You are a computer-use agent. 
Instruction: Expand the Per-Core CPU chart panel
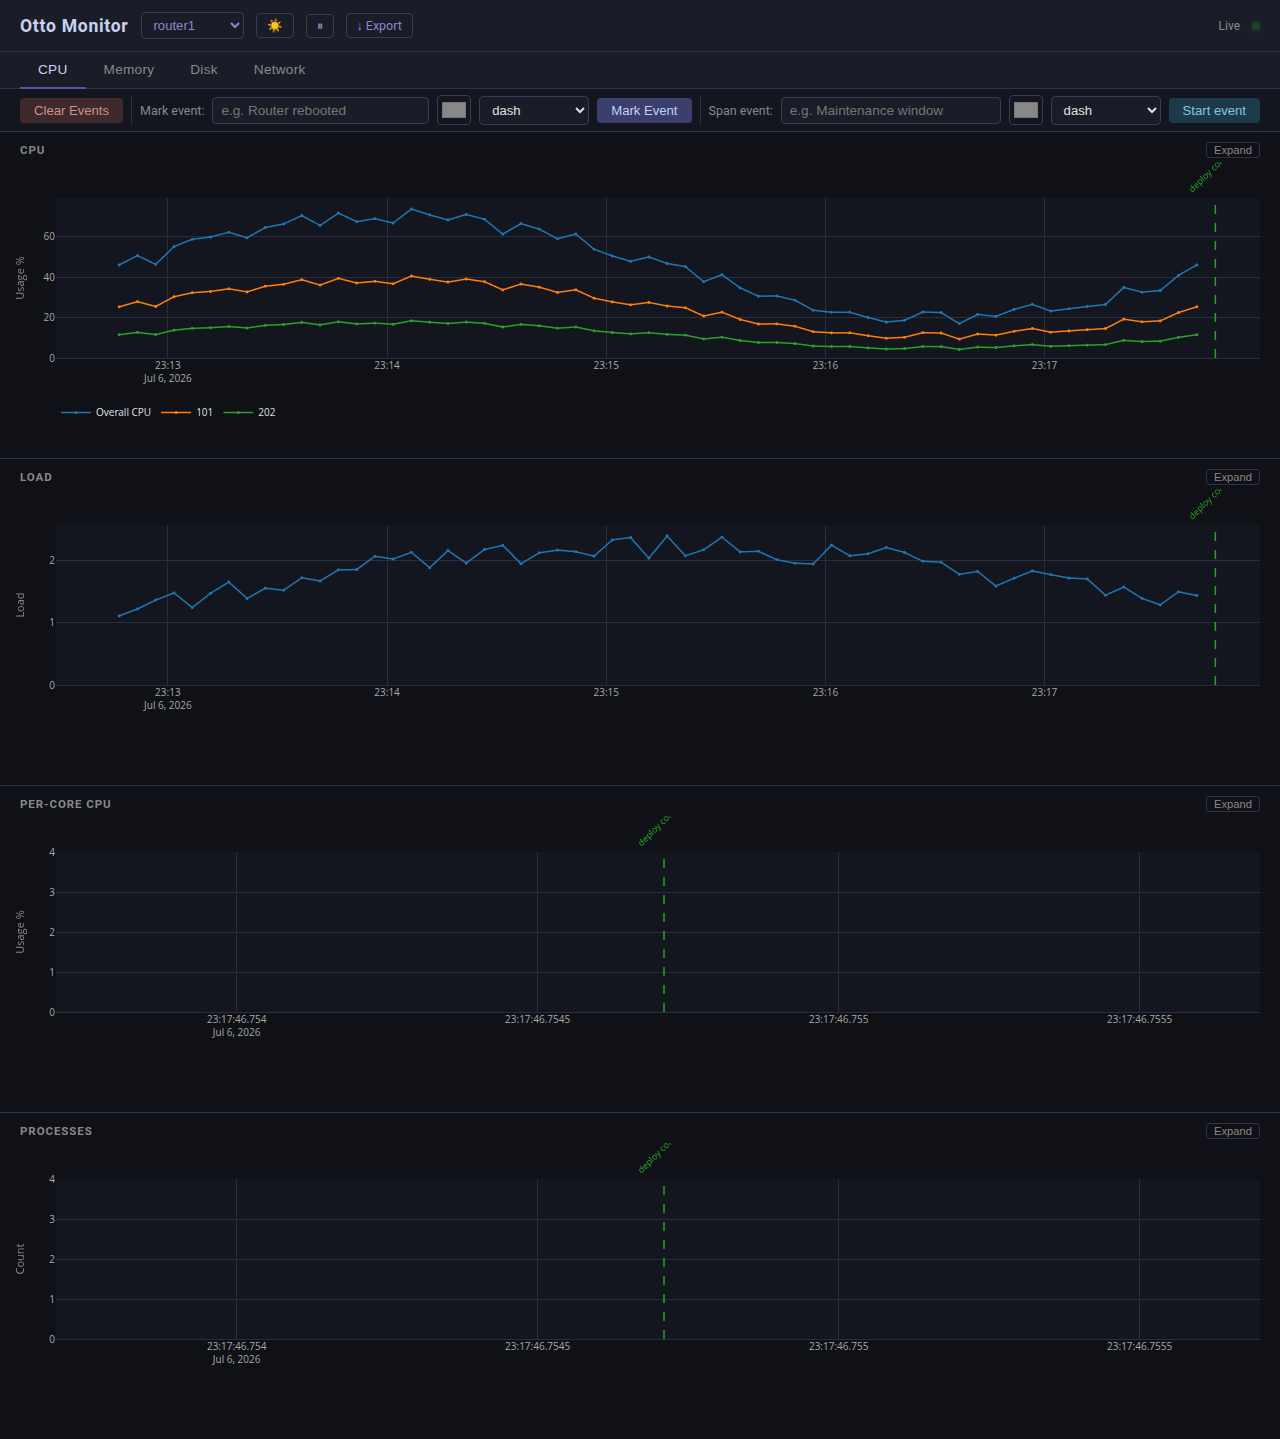[x=1233, y=804]
